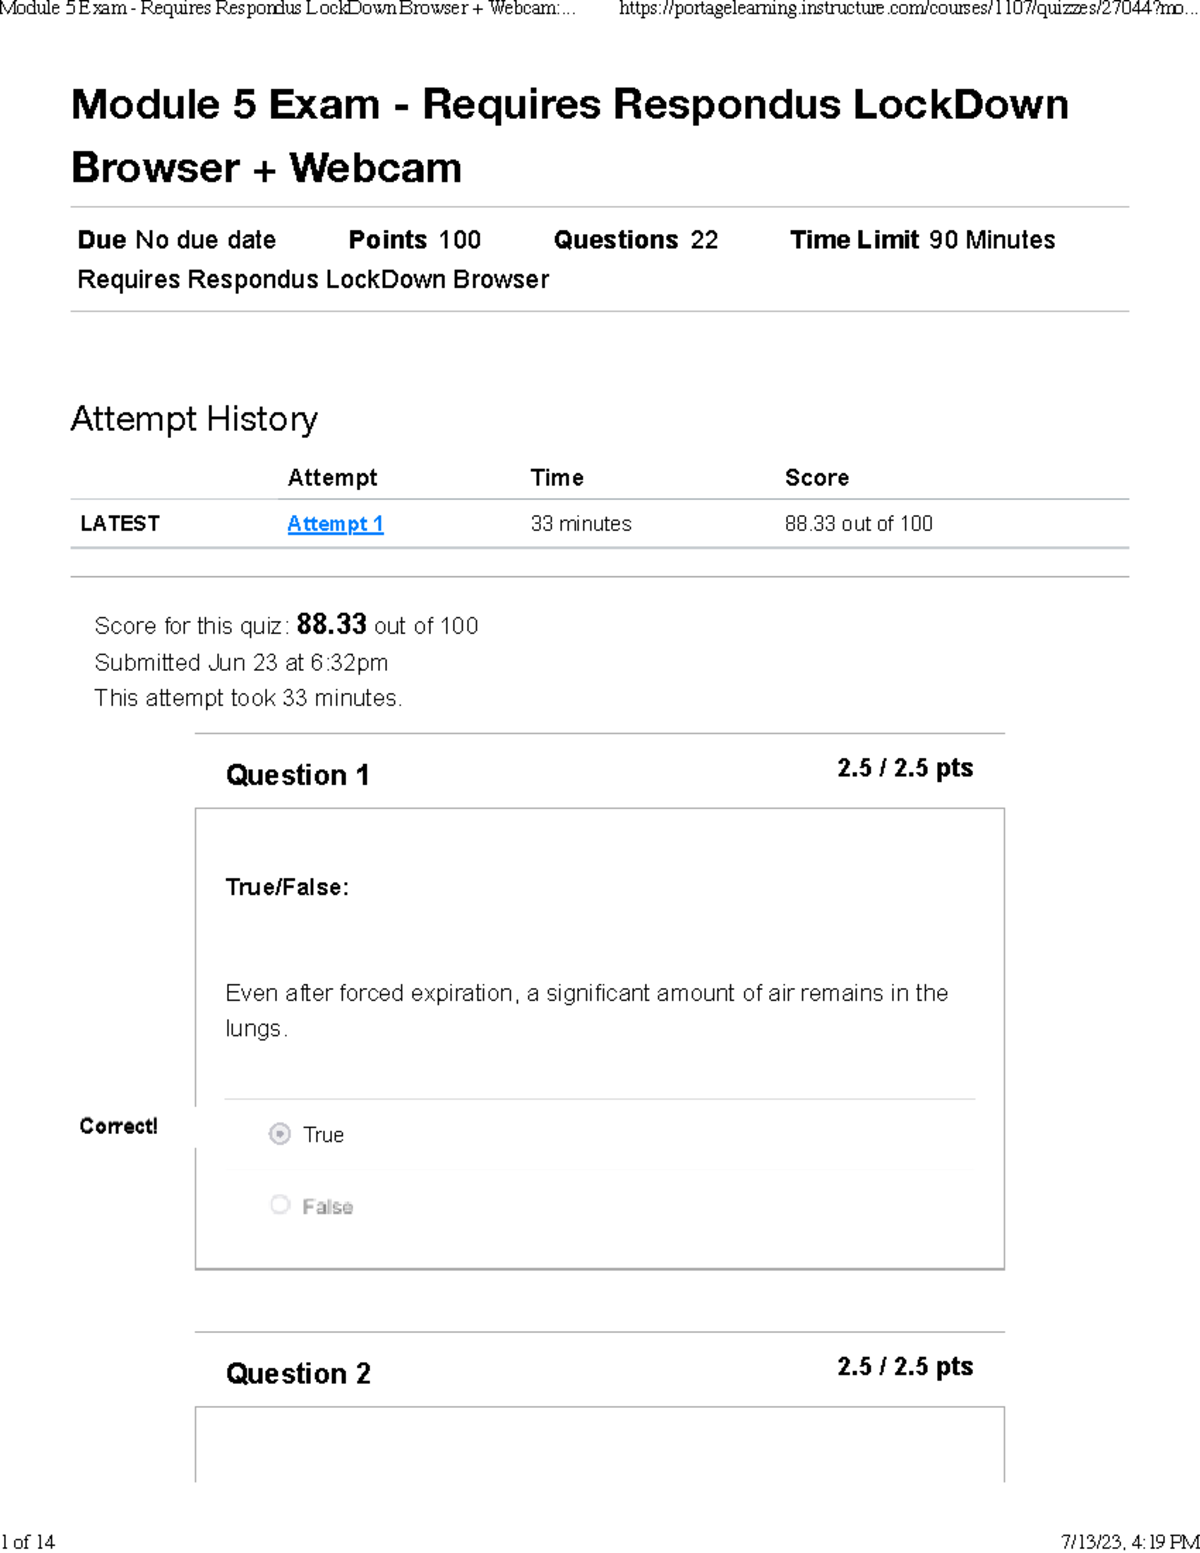
Task: Click the Attempt History heading
Action: point(194,419)
